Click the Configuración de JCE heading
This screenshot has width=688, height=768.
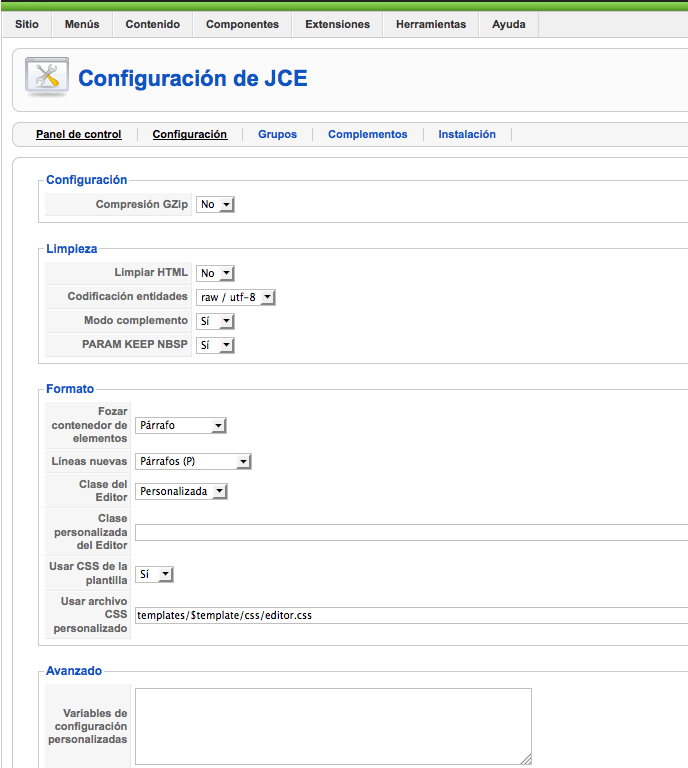(x=193, y=78)
